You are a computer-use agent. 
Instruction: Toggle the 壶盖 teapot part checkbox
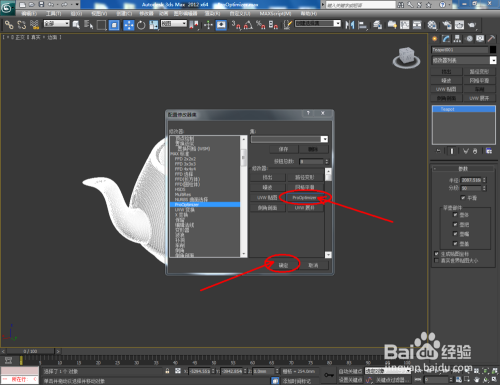point(455,244)
